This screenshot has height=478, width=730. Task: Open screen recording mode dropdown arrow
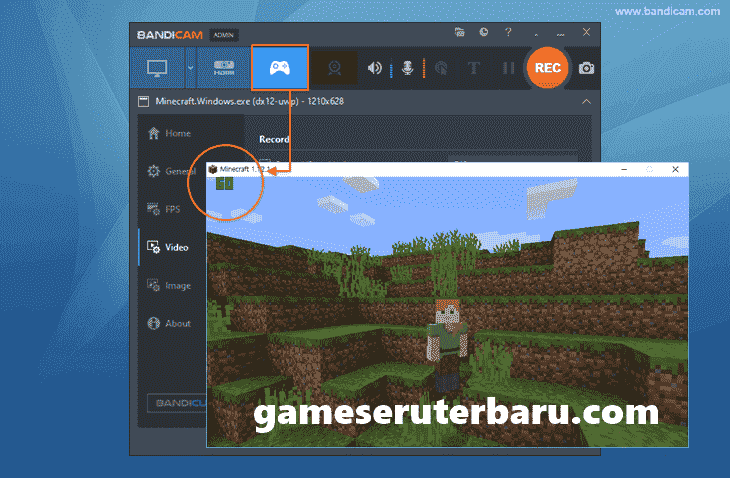(x=190, y=68)
